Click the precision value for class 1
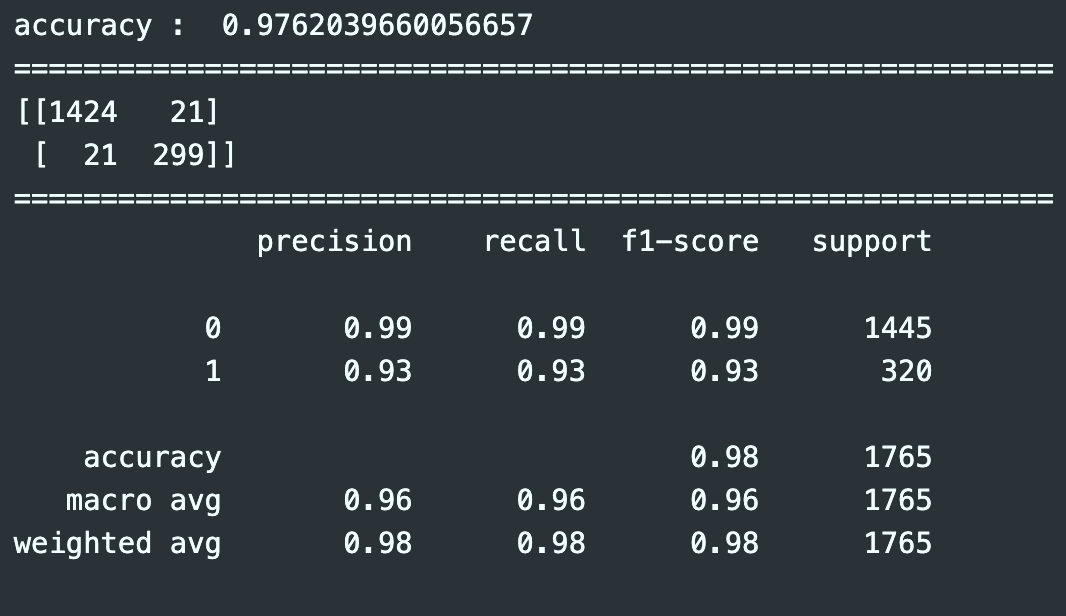 (377, 371)
